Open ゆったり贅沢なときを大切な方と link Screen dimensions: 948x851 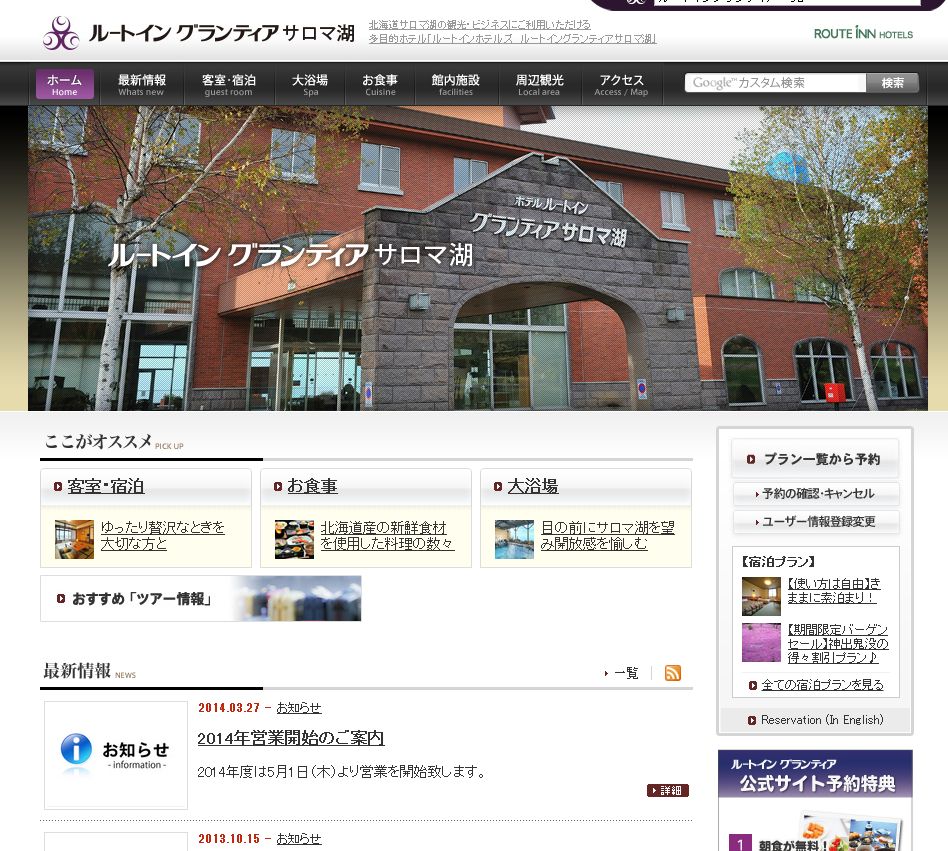[162, 536]
